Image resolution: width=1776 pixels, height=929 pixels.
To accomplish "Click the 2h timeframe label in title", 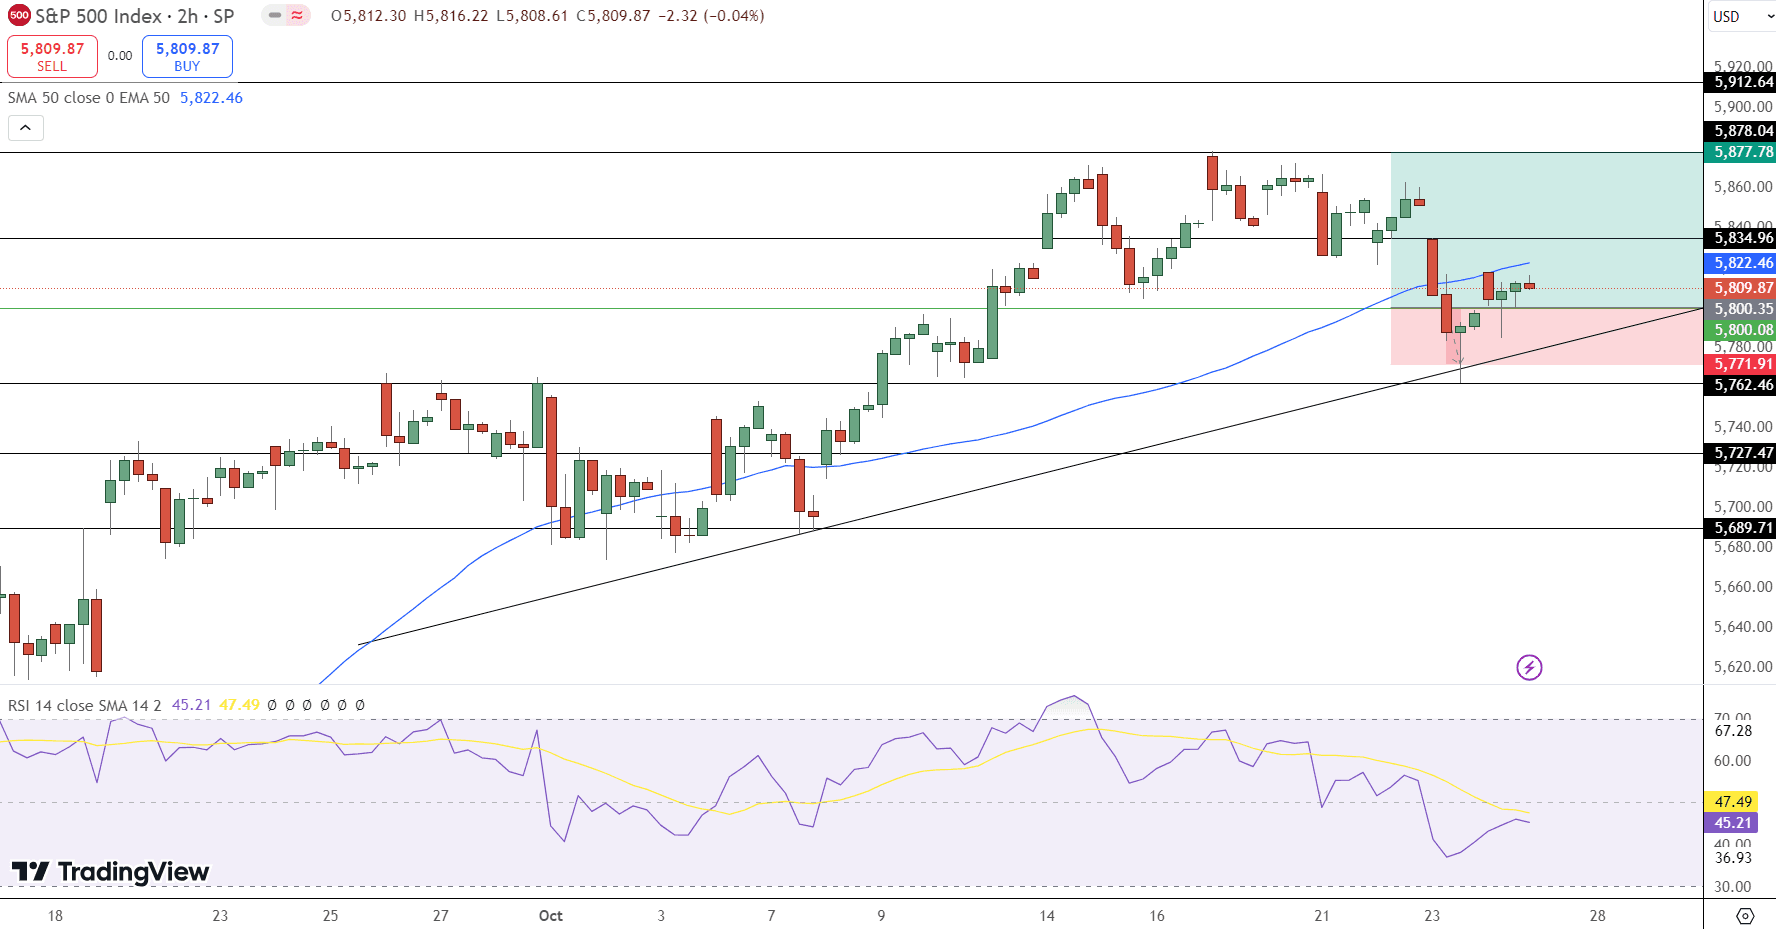I will coord(188,16).
